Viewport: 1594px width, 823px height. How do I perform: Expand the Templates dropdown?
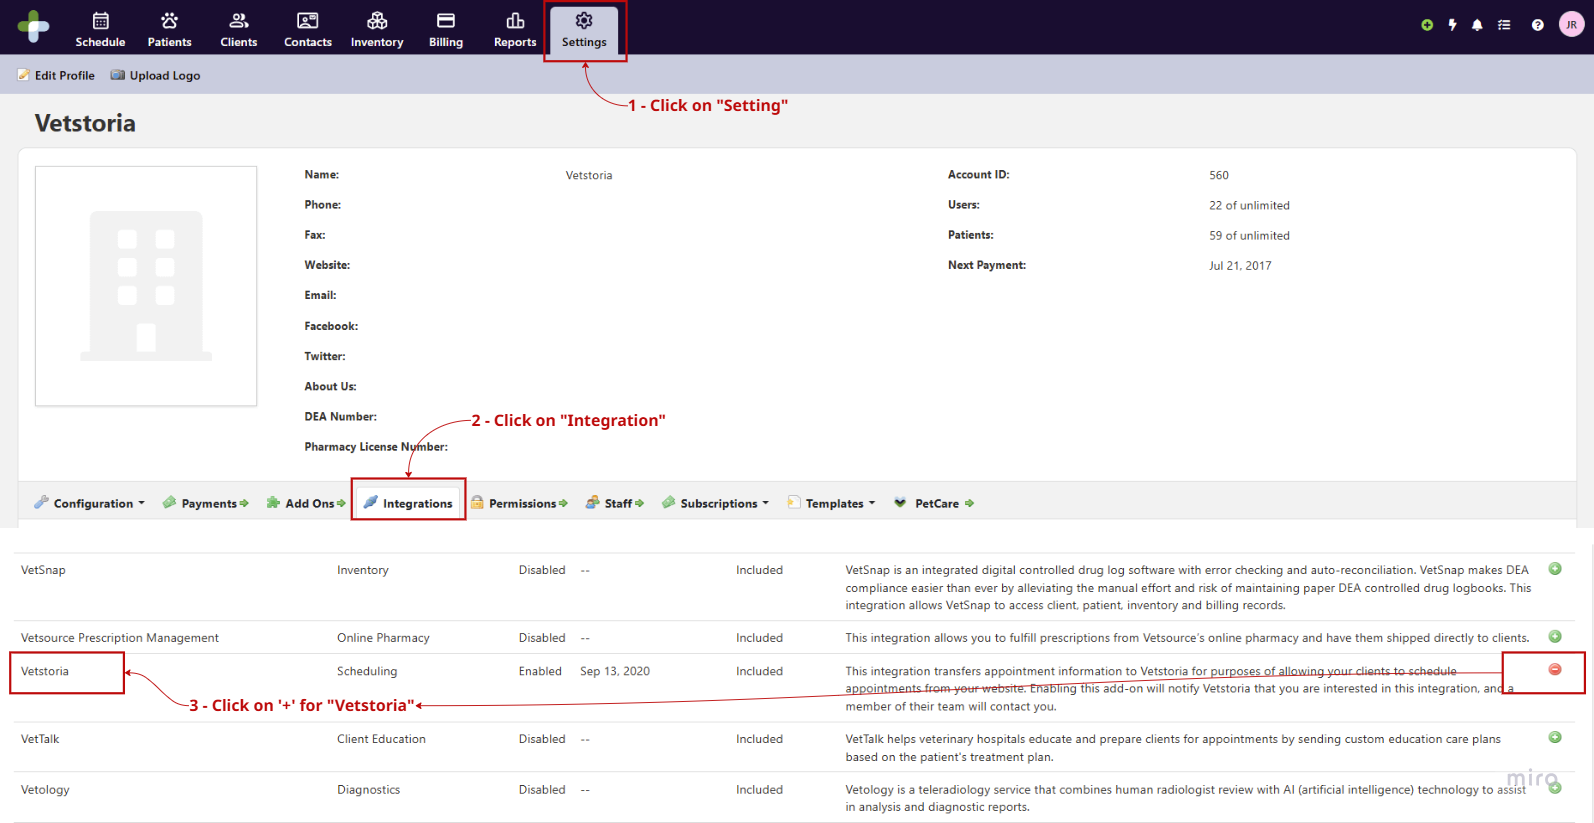pos(832,503)
